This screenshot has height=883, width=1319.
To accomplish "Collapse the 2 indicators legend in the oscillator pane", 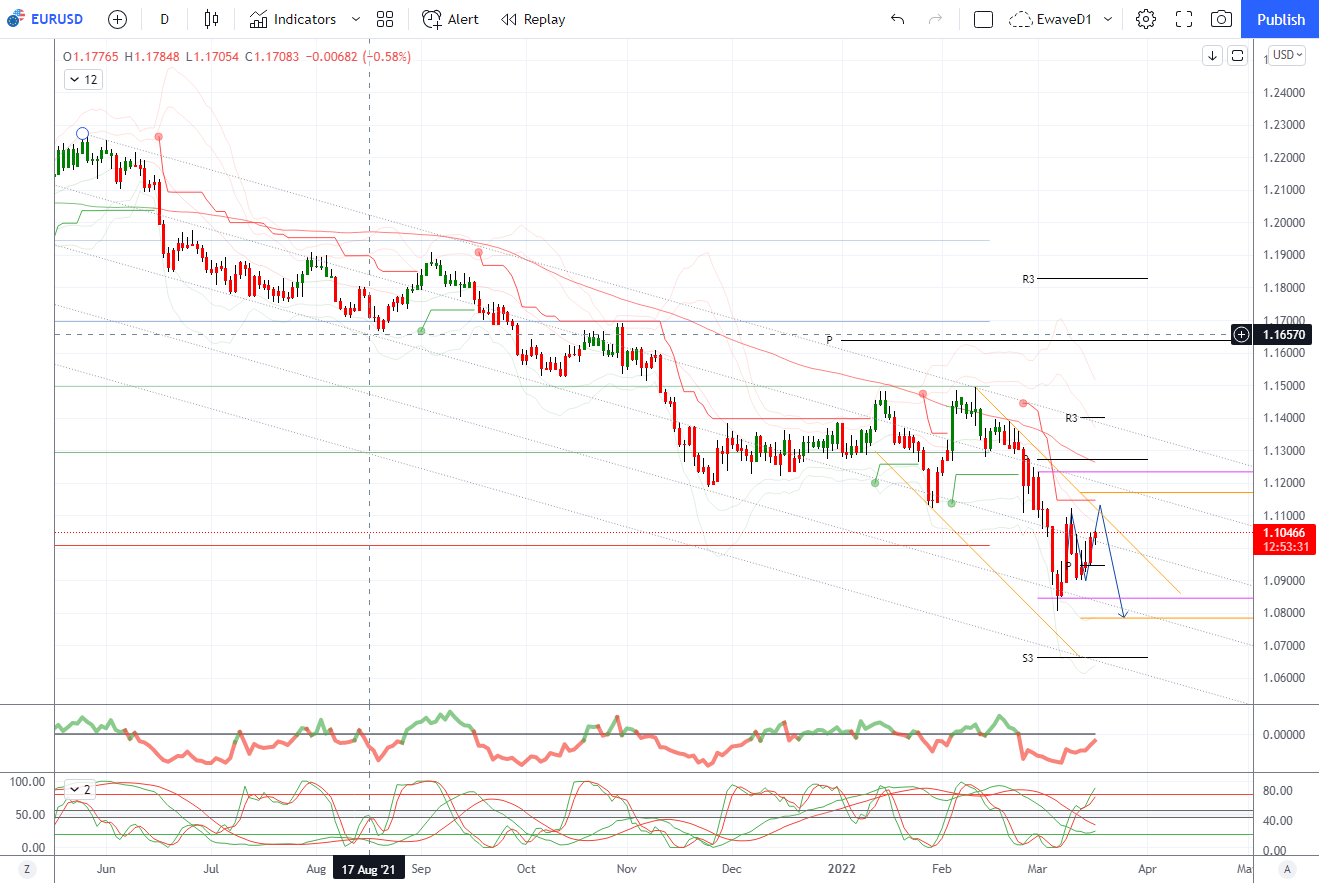I will pyautogui.click(x=79, y=789).
